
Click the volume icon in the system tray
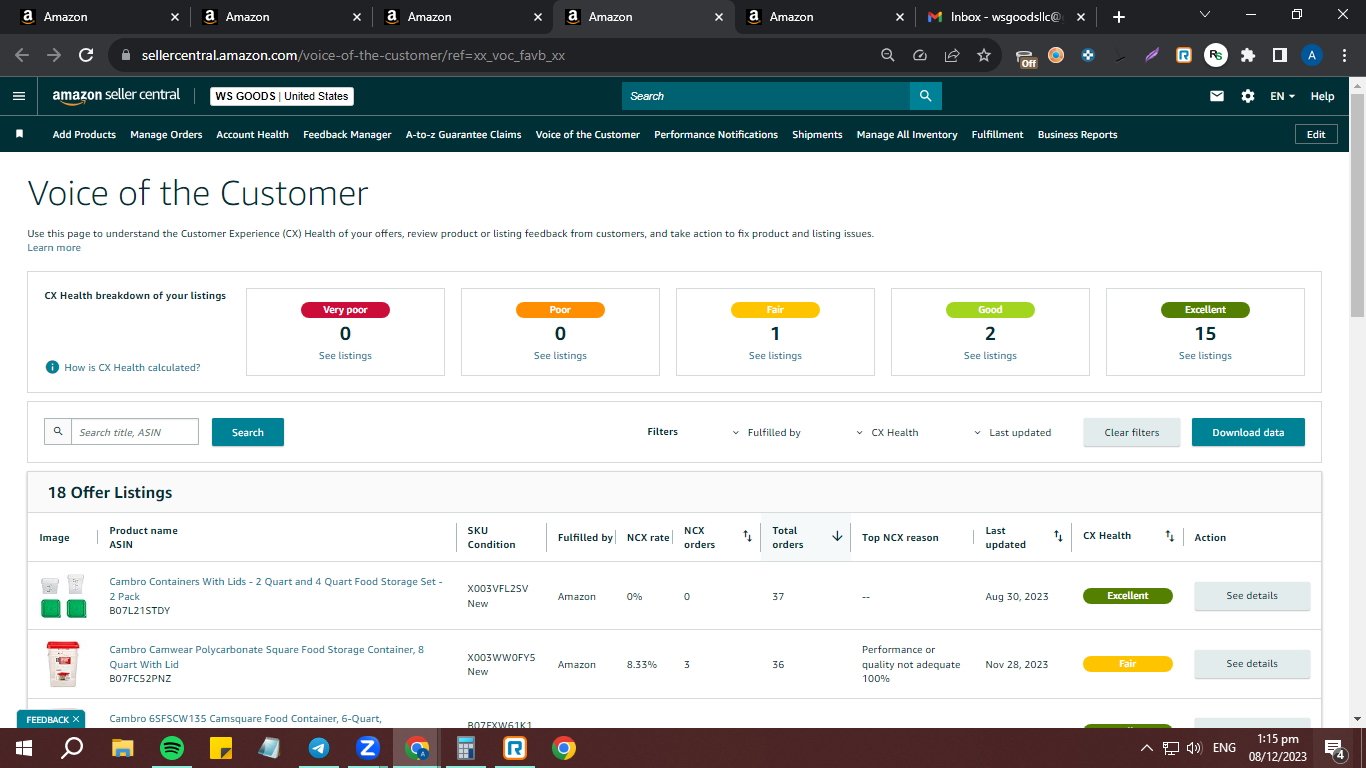click(x=1194, y=747)
